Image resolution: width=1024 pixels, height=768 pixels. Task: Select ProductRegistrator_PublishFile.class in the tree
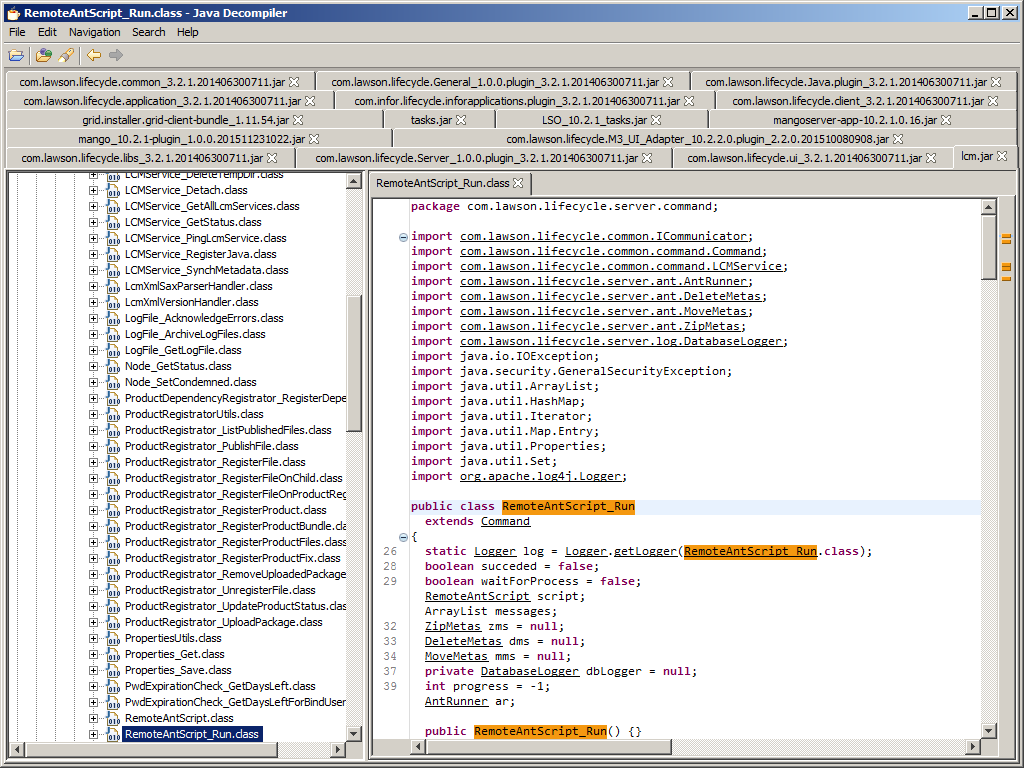[211, 446]
